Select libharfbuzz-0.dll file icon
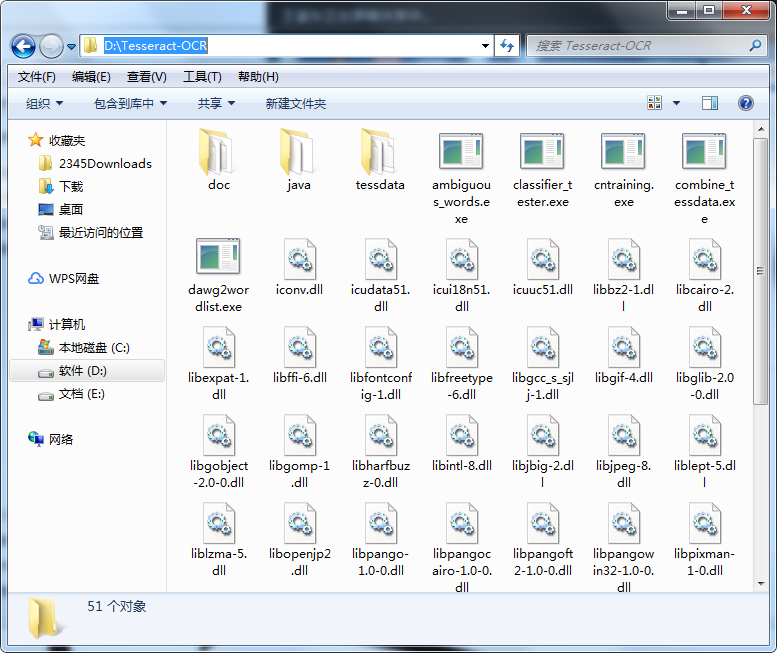The image size is (777, 653). 381,435
